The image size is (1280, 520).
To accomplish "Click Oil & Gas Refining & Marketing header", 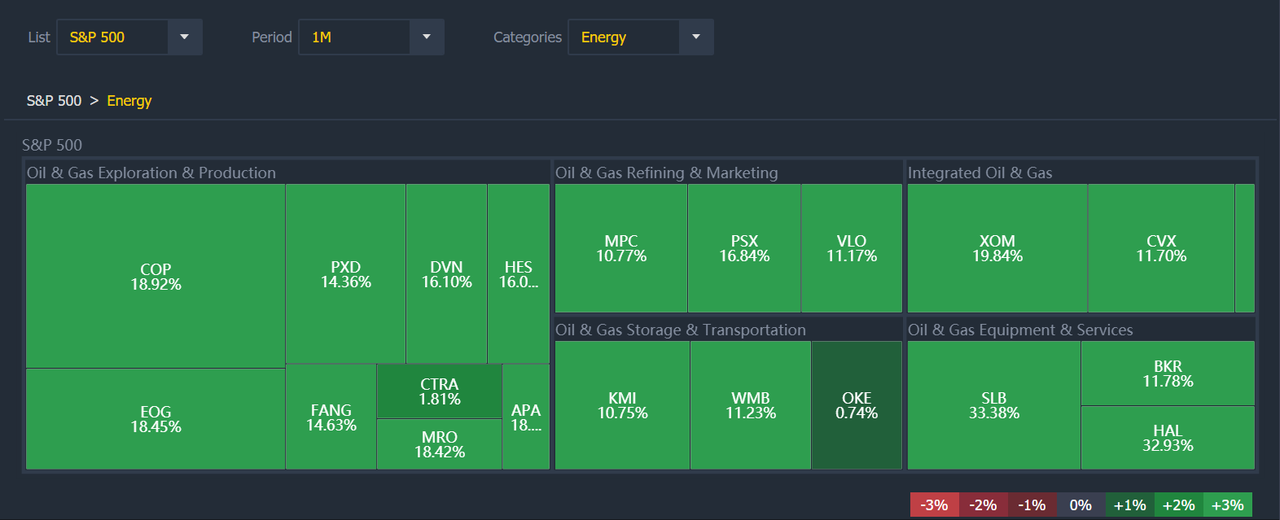I will tap(666, 173).
